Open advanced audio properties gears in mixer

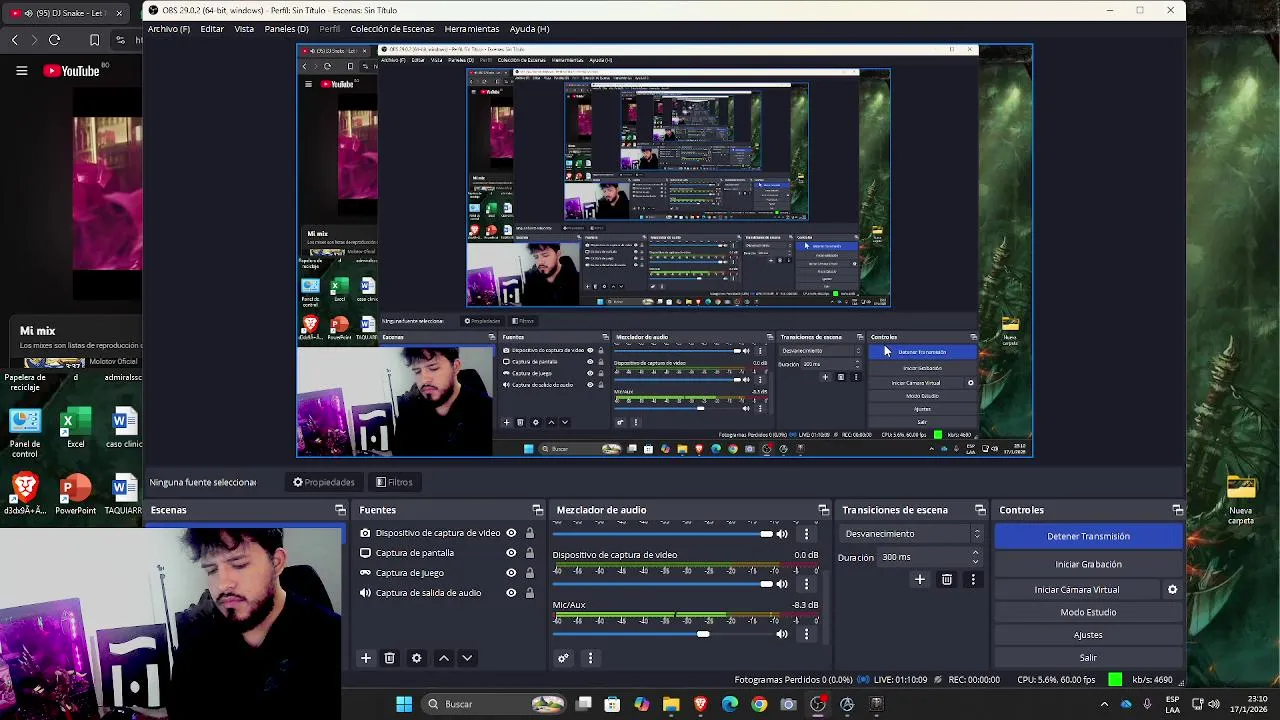click(x=563, y=658)
